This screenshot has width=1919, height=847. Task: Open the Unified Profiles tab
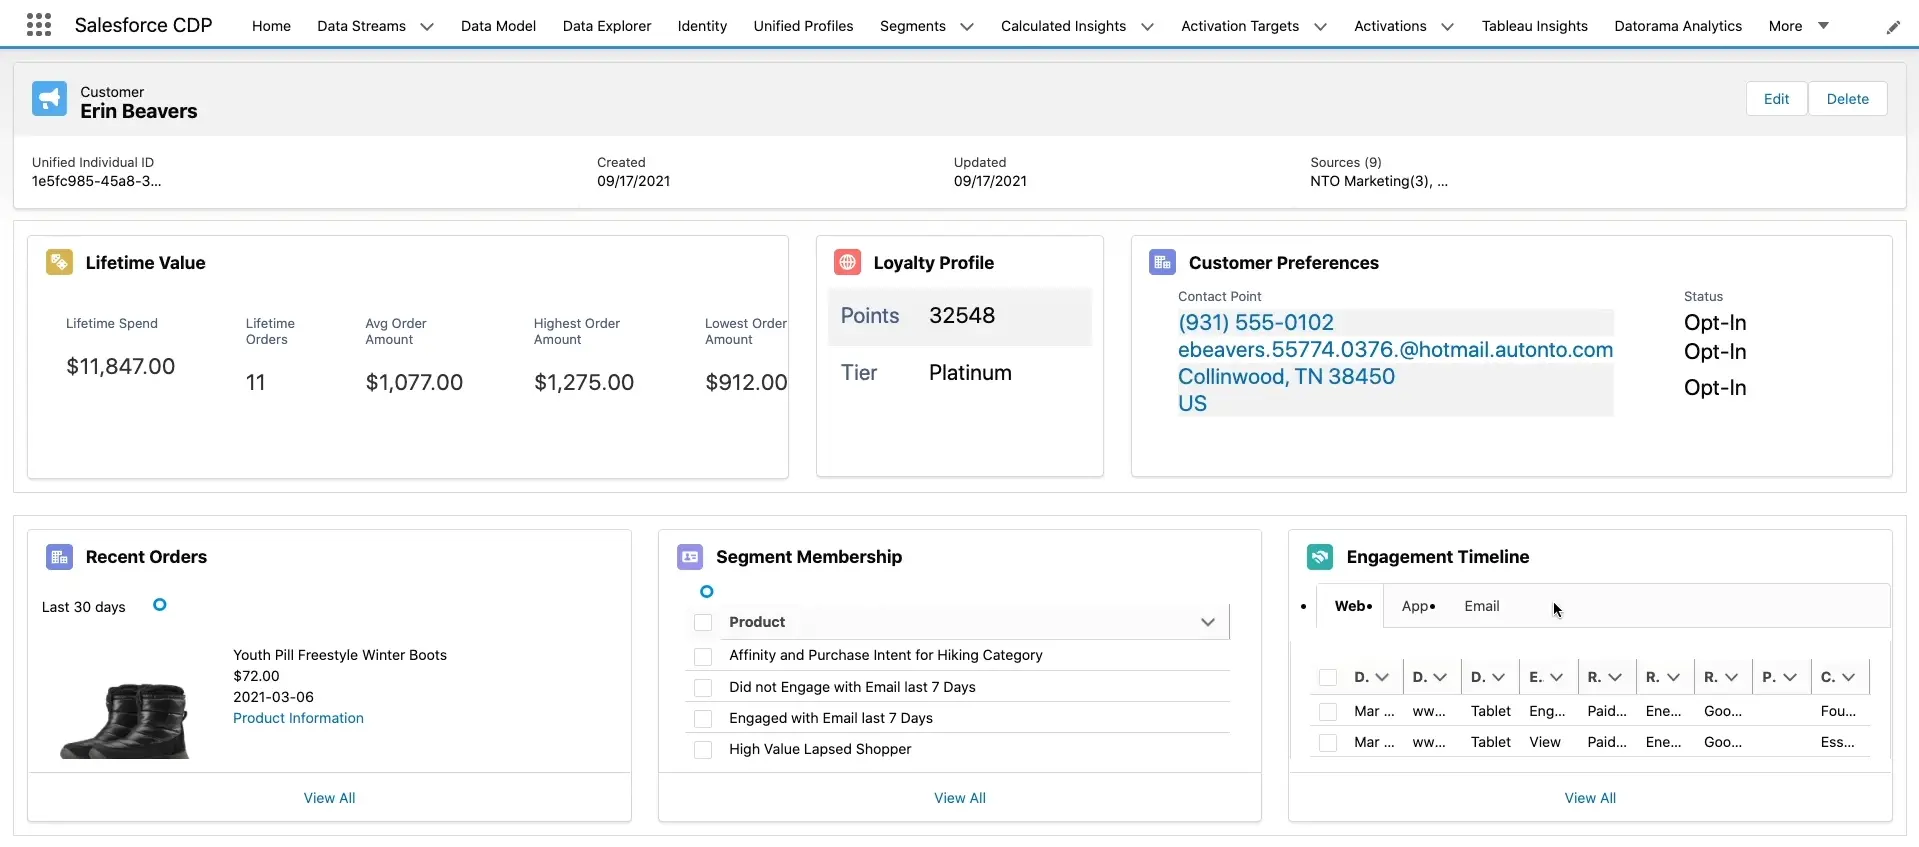(803, 26)
